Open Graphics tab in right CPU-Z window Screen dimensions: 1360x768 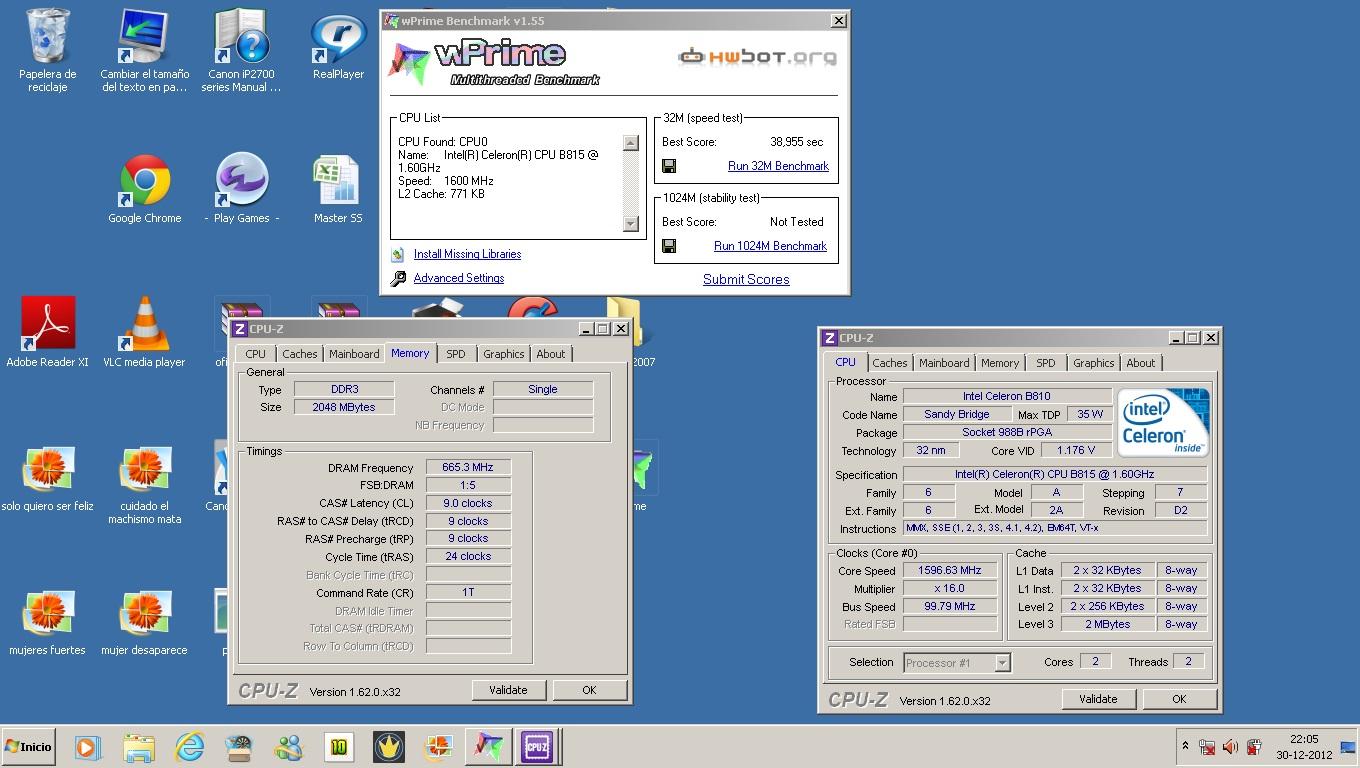[x=1093, y=363]
